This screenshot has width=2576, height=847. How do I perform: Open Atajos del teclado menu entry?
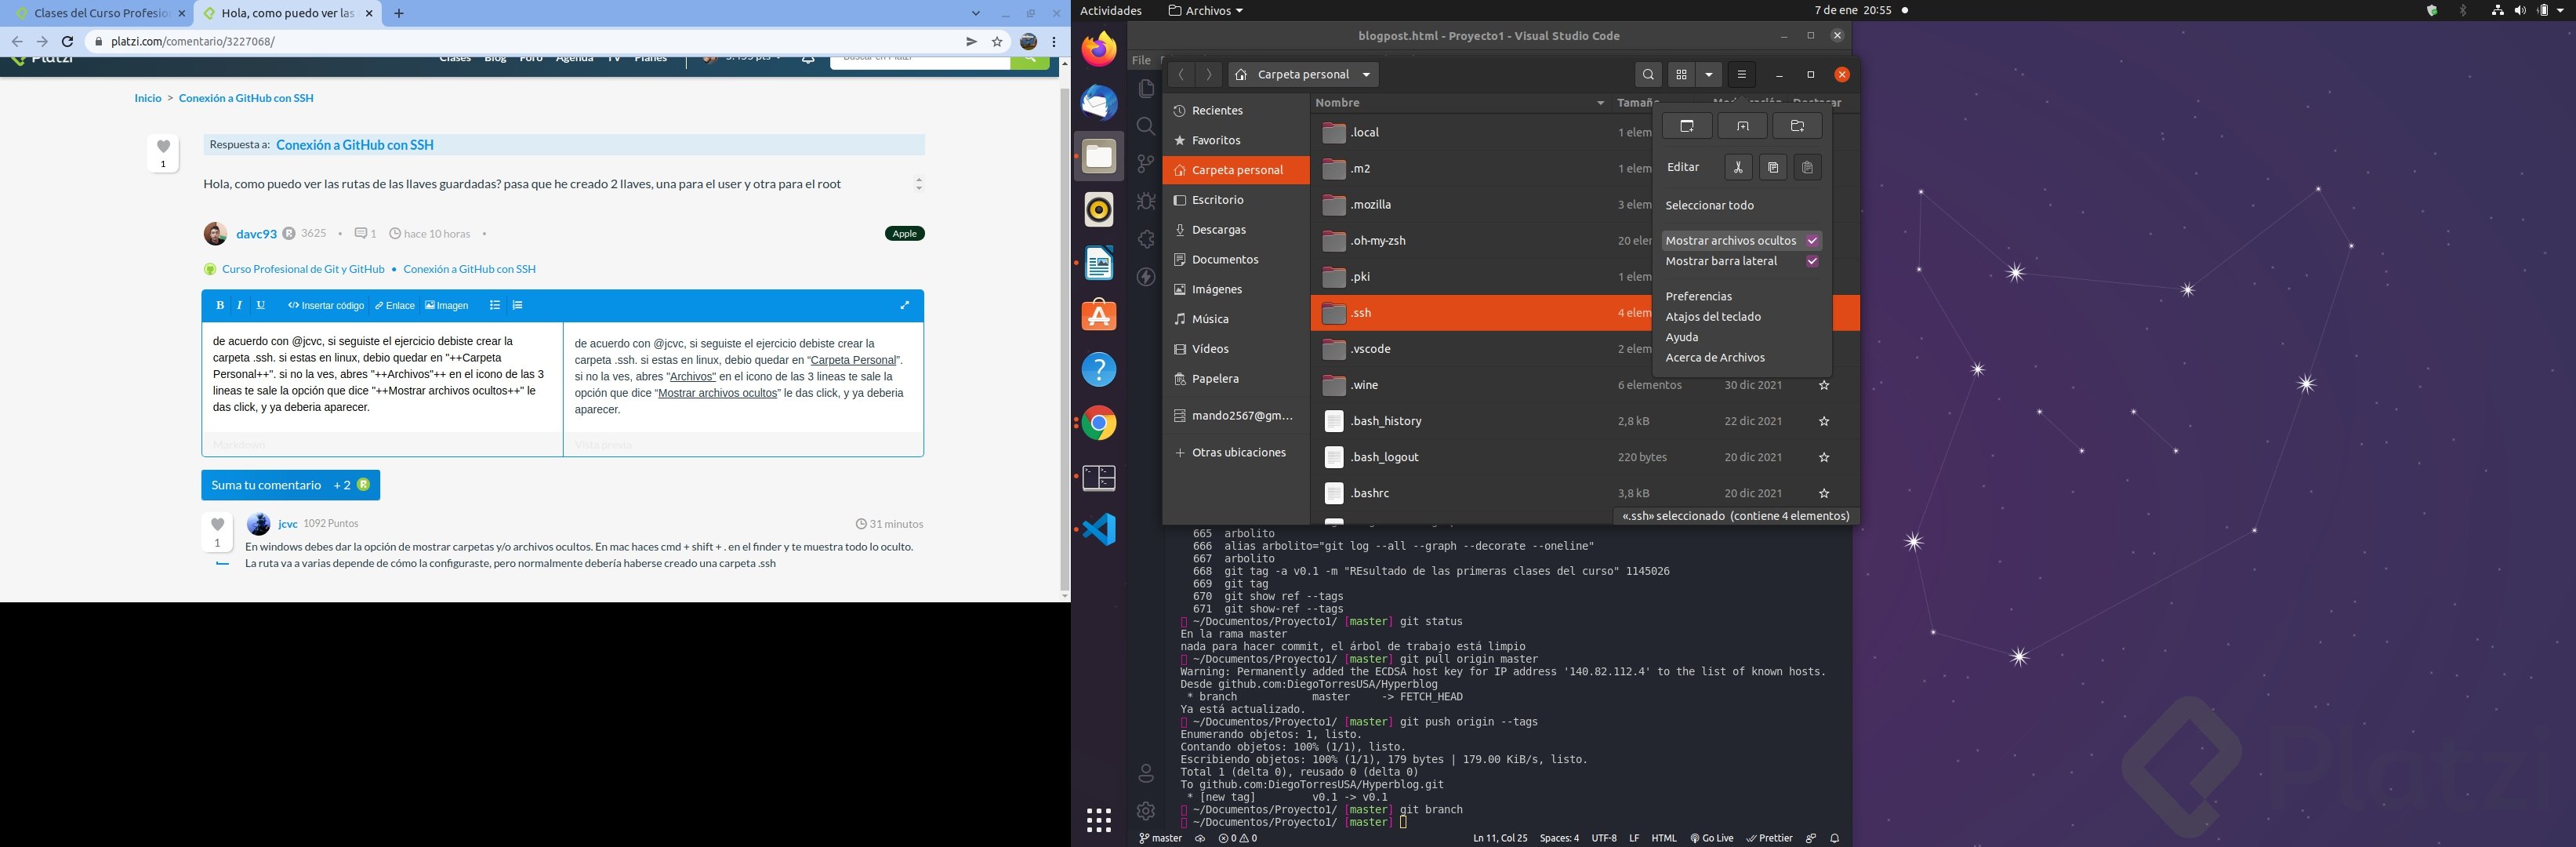(x=1713, y=317)
